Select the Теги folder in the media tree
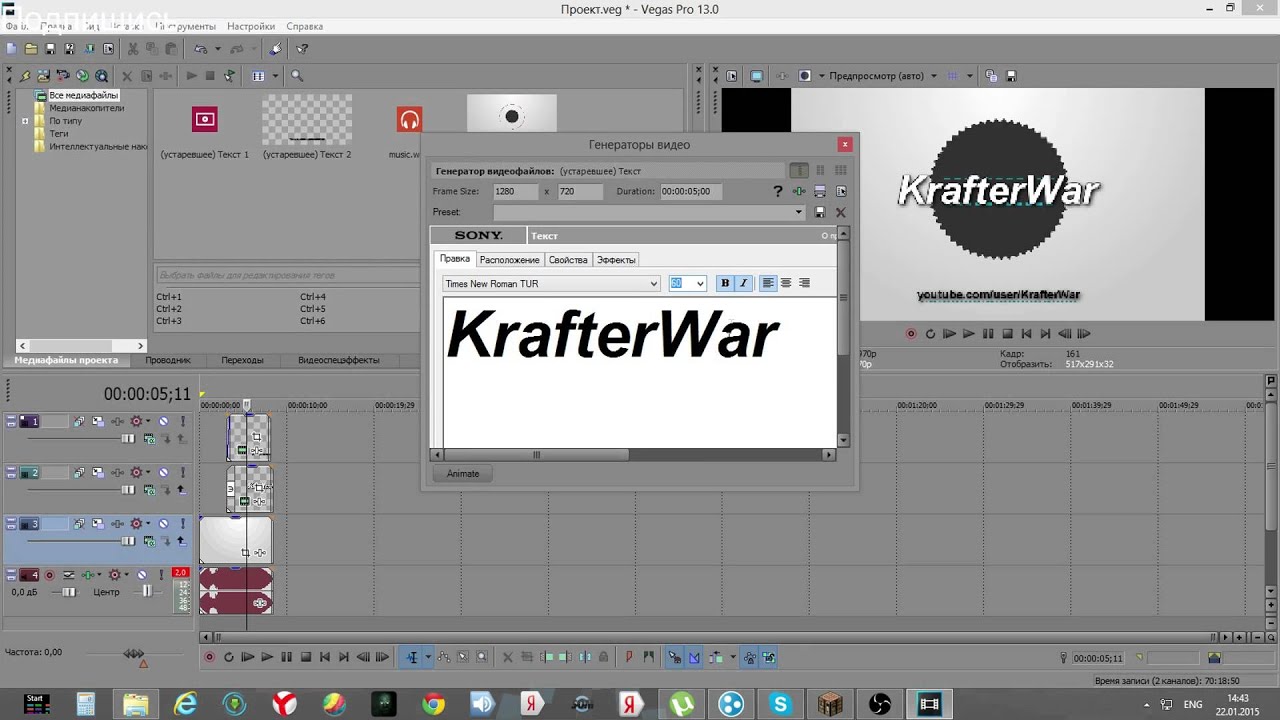This screenshot has height=720, width=1280. tap(59, 134)
